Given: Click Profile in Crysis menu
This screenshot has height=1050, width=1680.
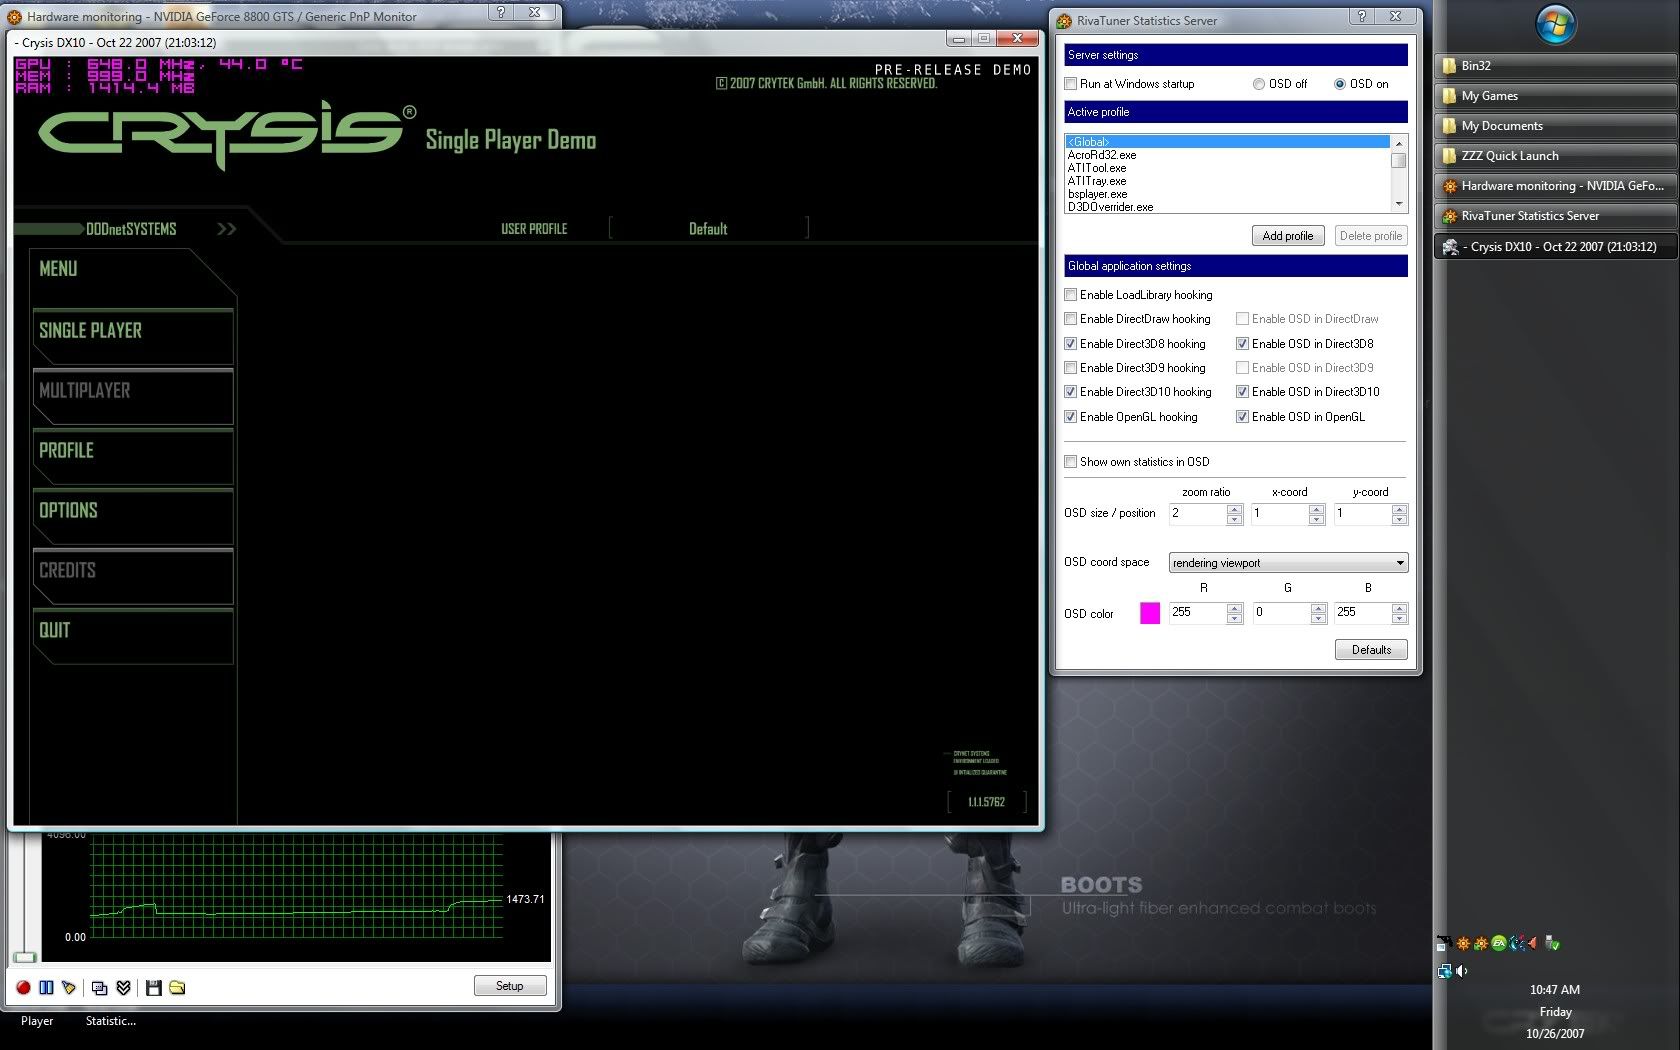Looking at the screenshot, I should (x=133, y=456).
